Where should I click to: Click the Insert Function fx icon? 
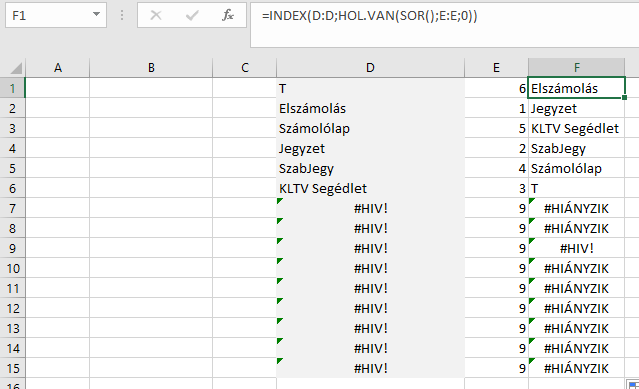pyautogui.click(x=228, y=15)
